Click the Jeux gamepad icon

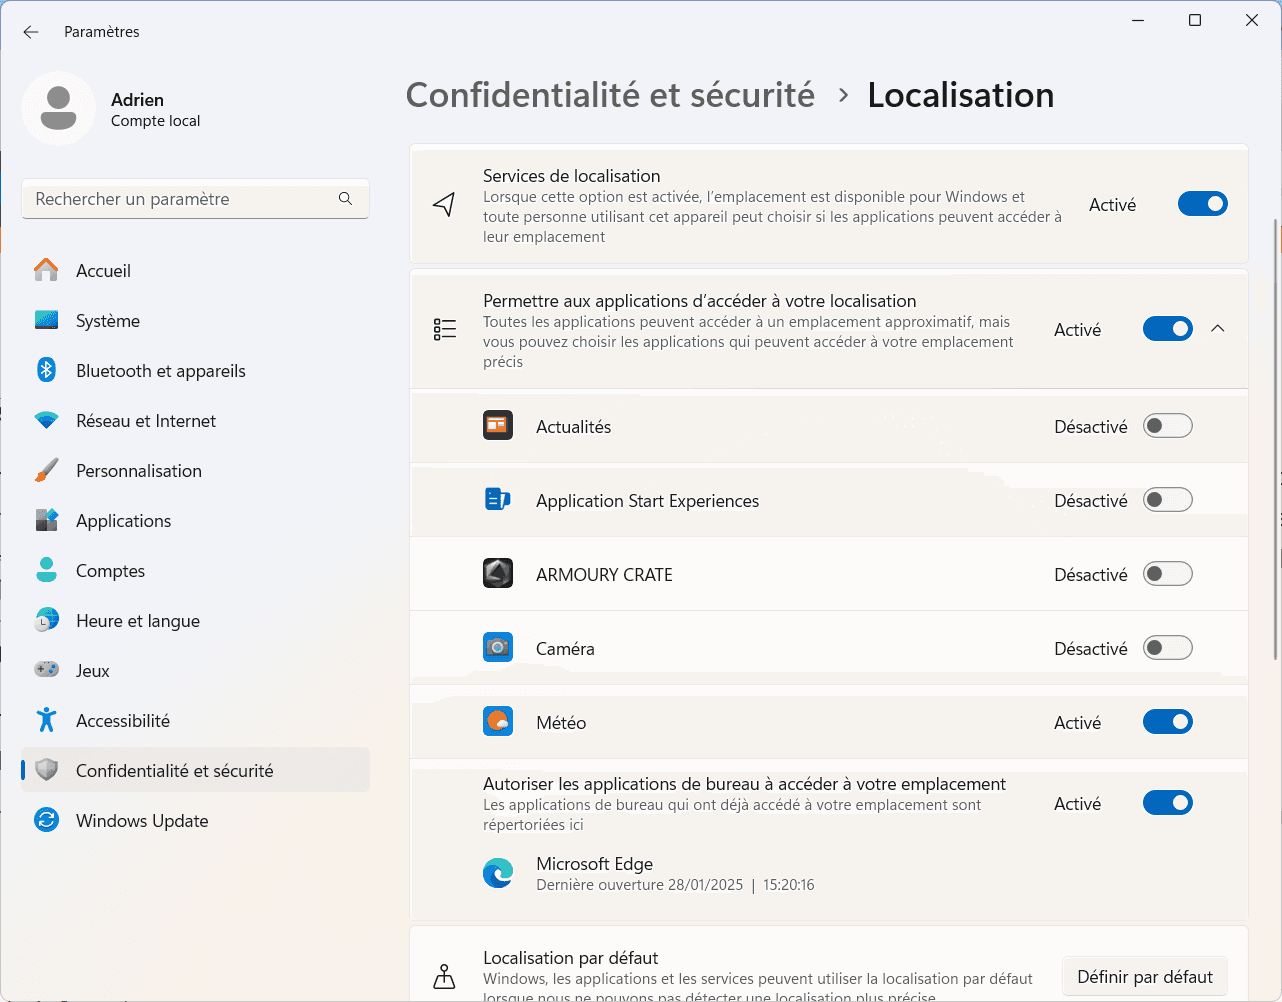point(46,670)
